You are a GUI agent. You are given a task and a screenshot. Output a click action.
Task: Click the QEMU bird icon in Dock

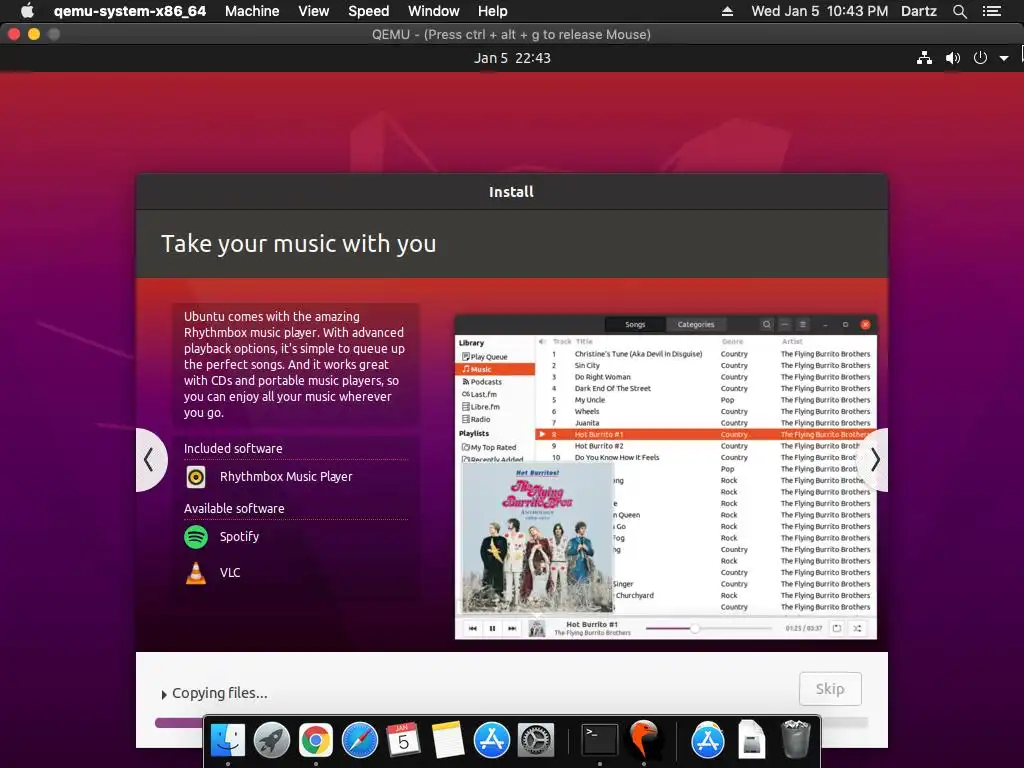tap(644, 740)
